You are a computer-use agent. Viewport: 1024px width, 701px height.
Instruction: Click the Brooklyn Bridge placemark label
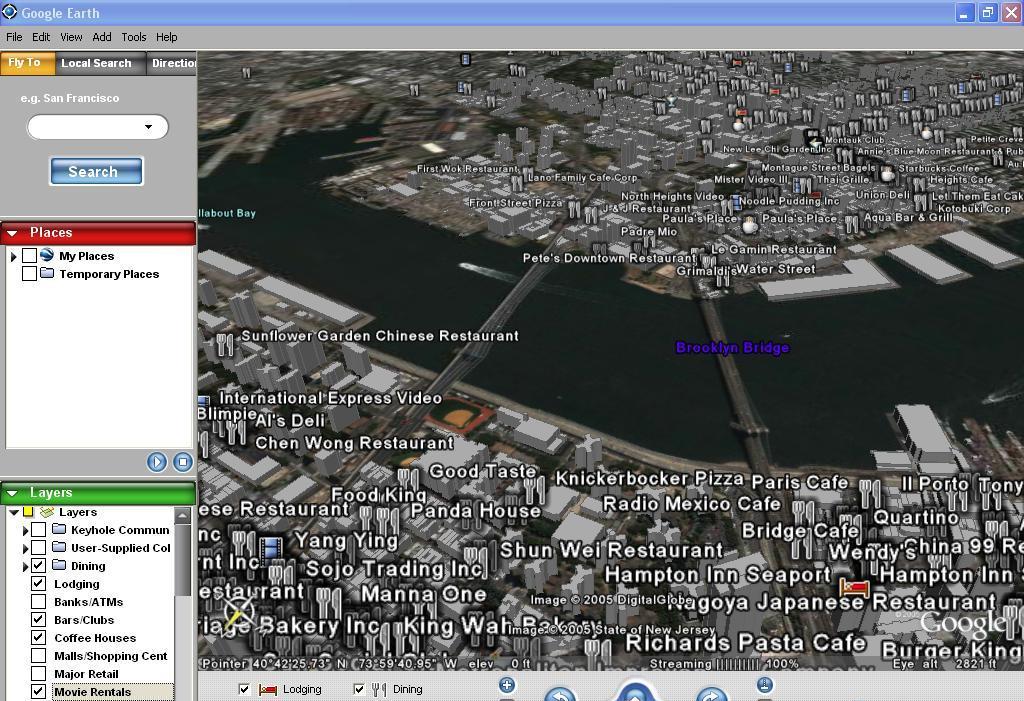click(732, 347)
